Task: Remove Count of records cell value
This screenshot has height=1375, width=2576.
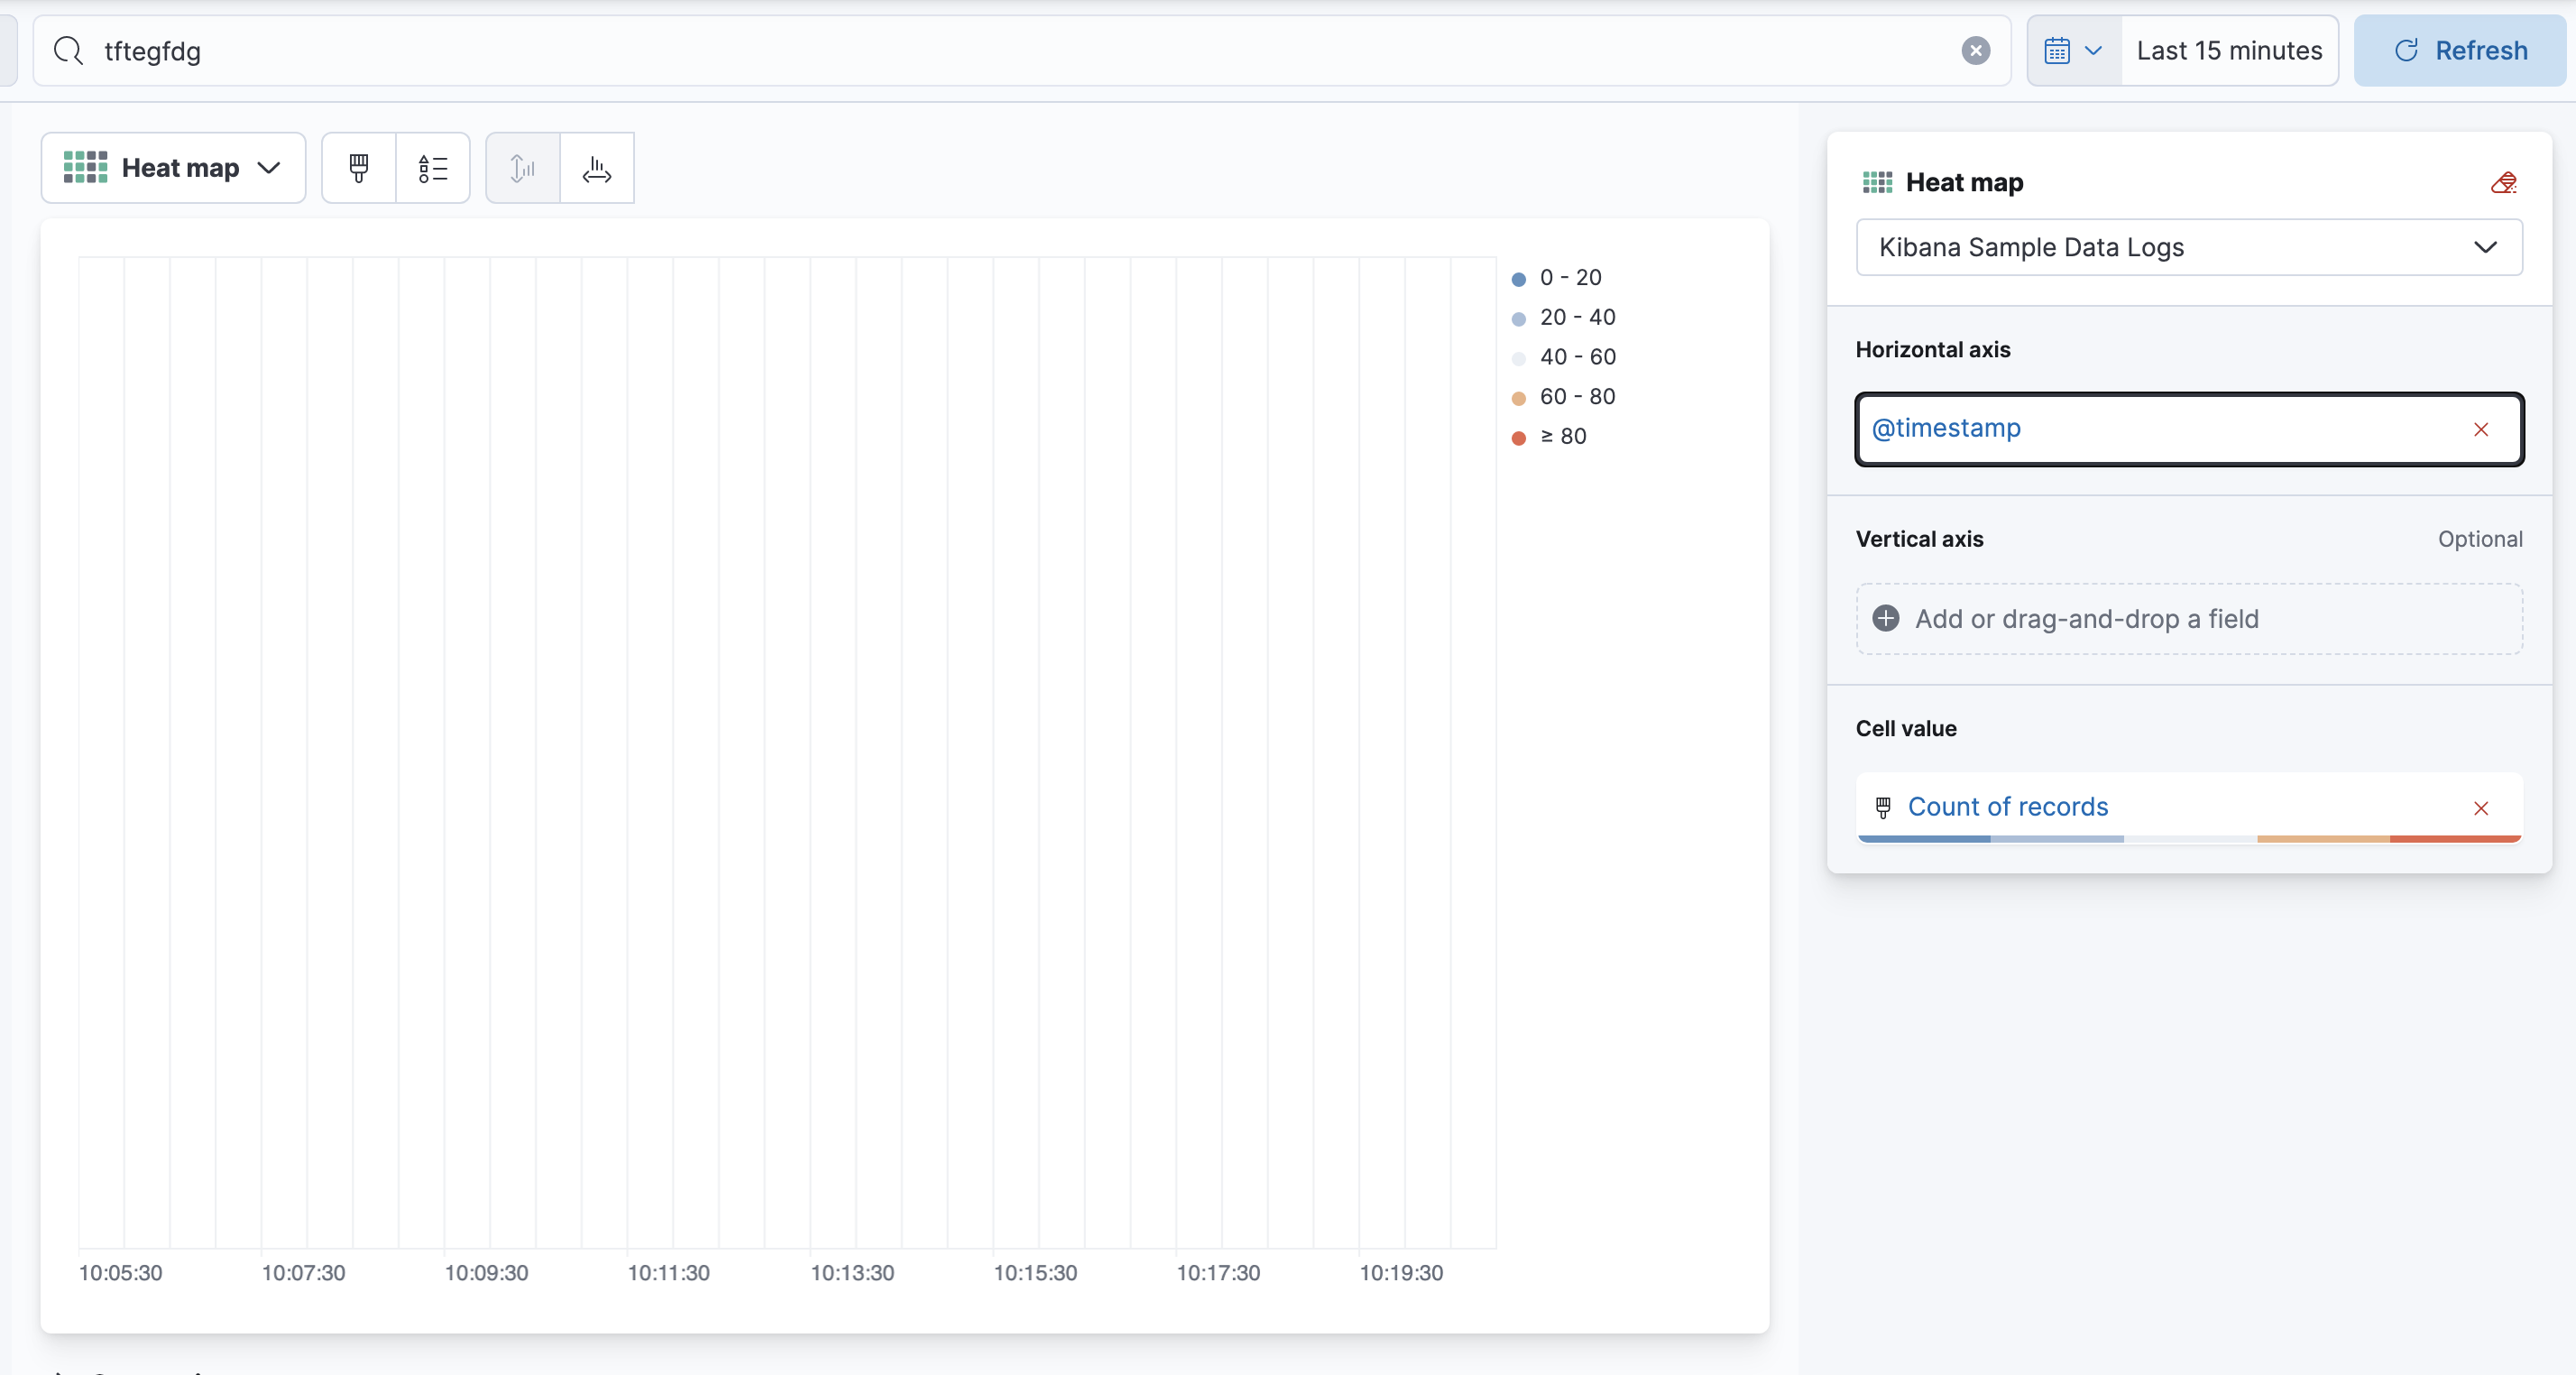Action: [x=2481, y=808]
